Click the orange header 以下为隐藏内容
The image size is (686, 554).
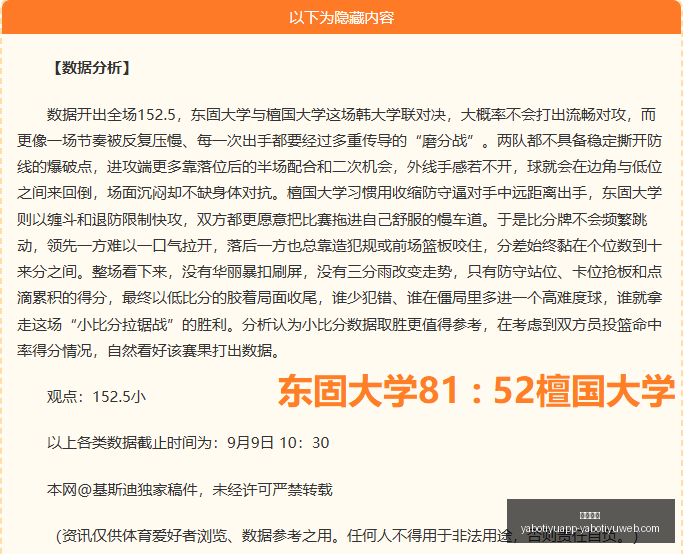[342, 18]
